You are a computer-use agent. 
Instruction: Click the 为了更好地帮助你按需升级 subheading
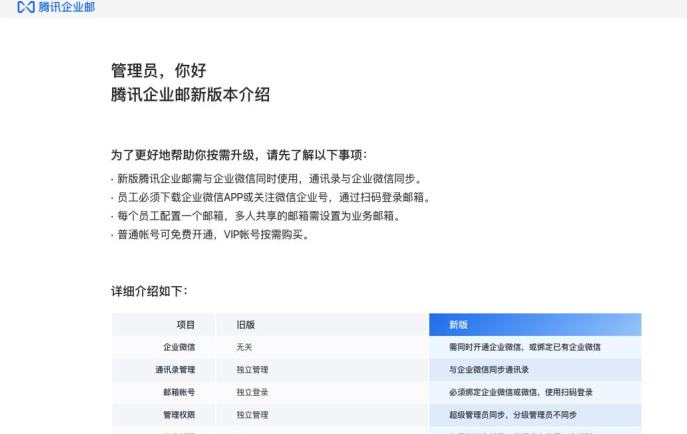[239, 155]
